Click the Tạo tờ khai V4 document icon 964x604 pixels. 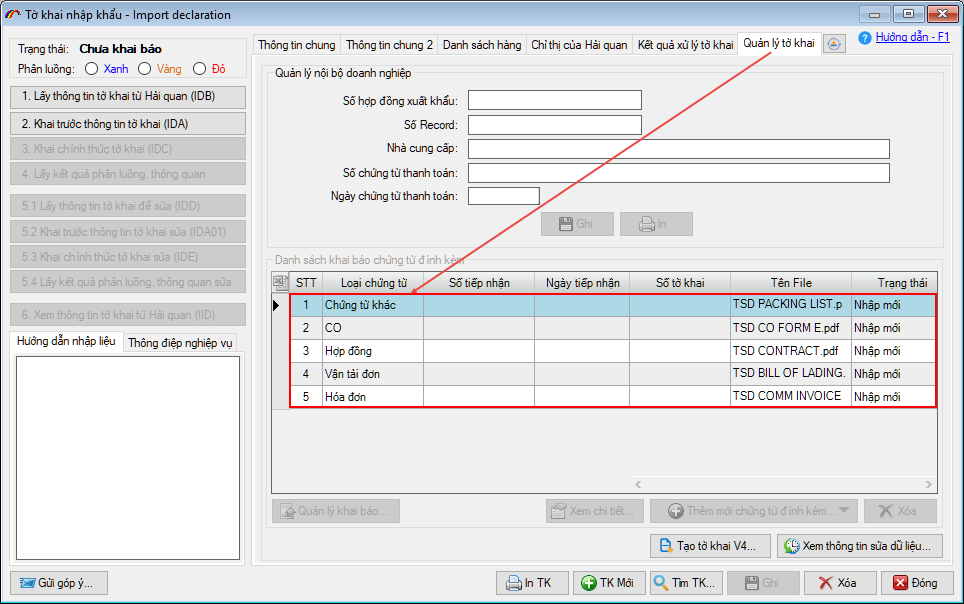667,546
